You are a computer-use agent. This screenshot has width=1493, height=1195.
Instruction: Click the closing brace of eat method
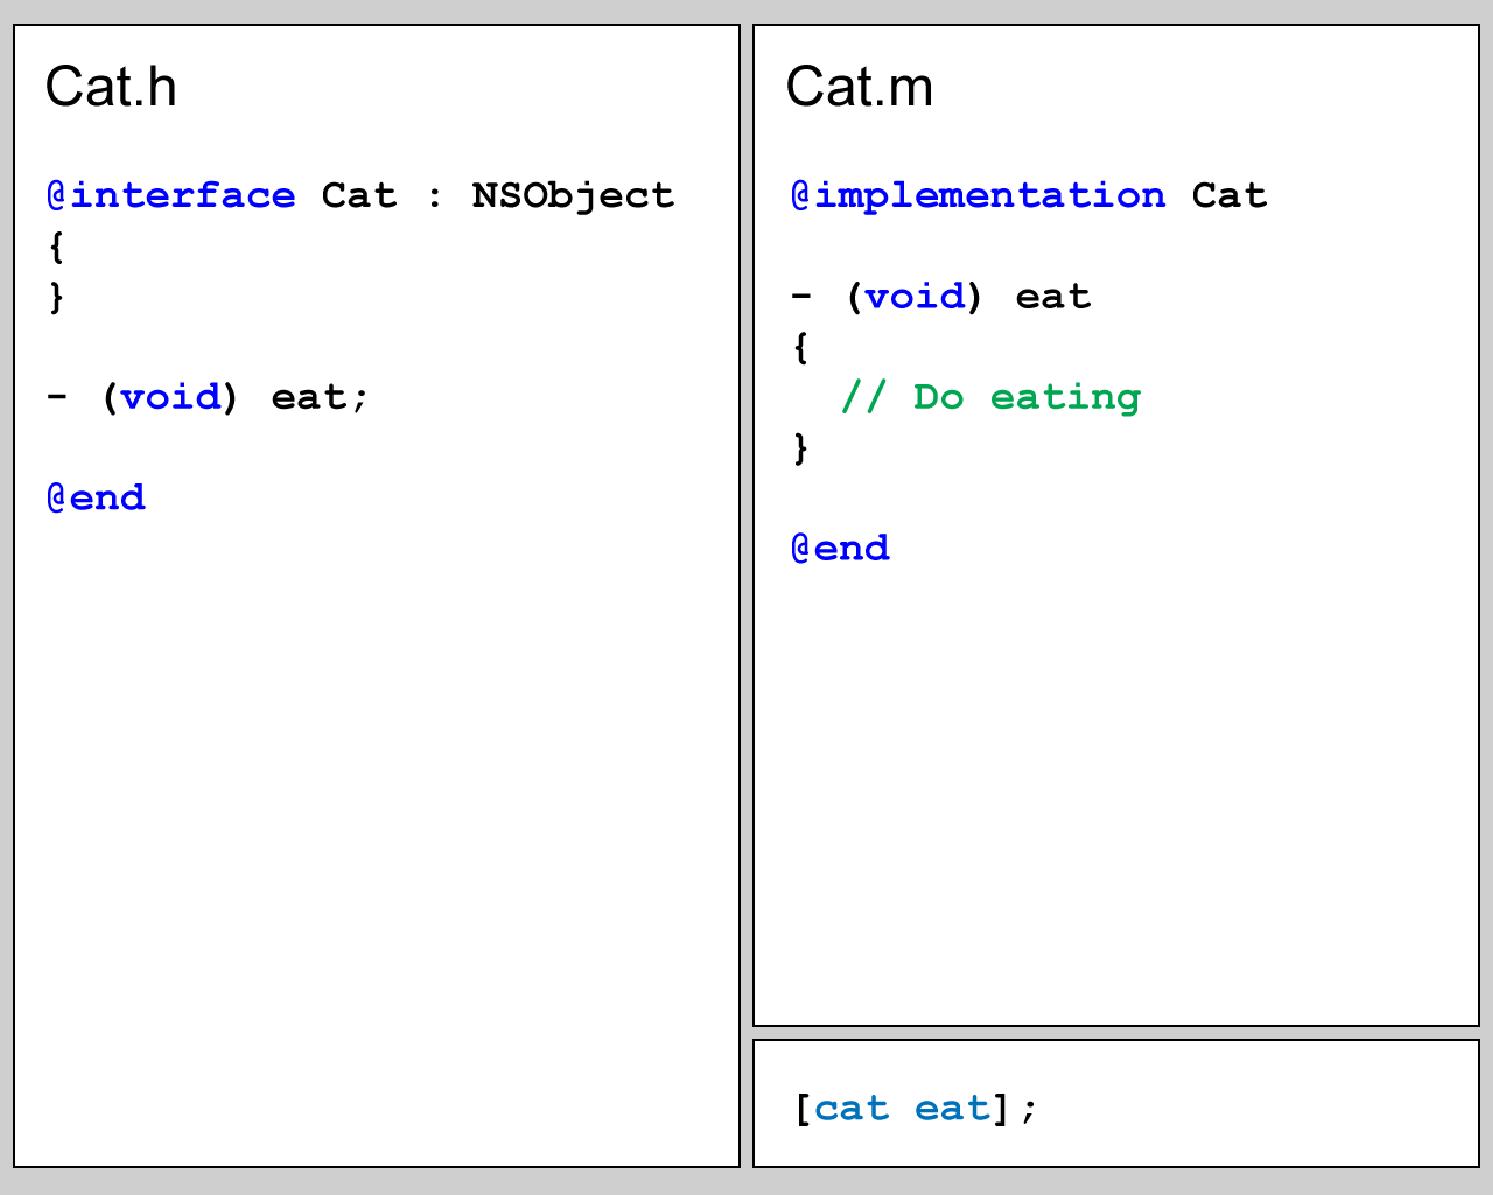(801, 447)
